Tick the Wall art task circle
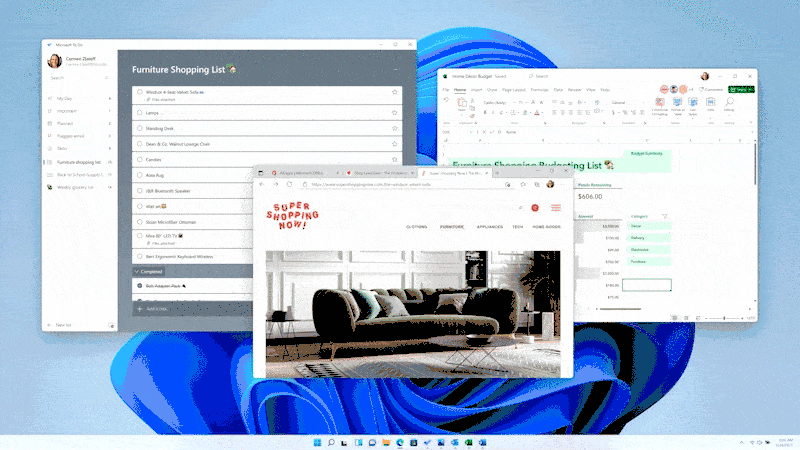Viewport: 800px width, 450px height. (140, 206)
